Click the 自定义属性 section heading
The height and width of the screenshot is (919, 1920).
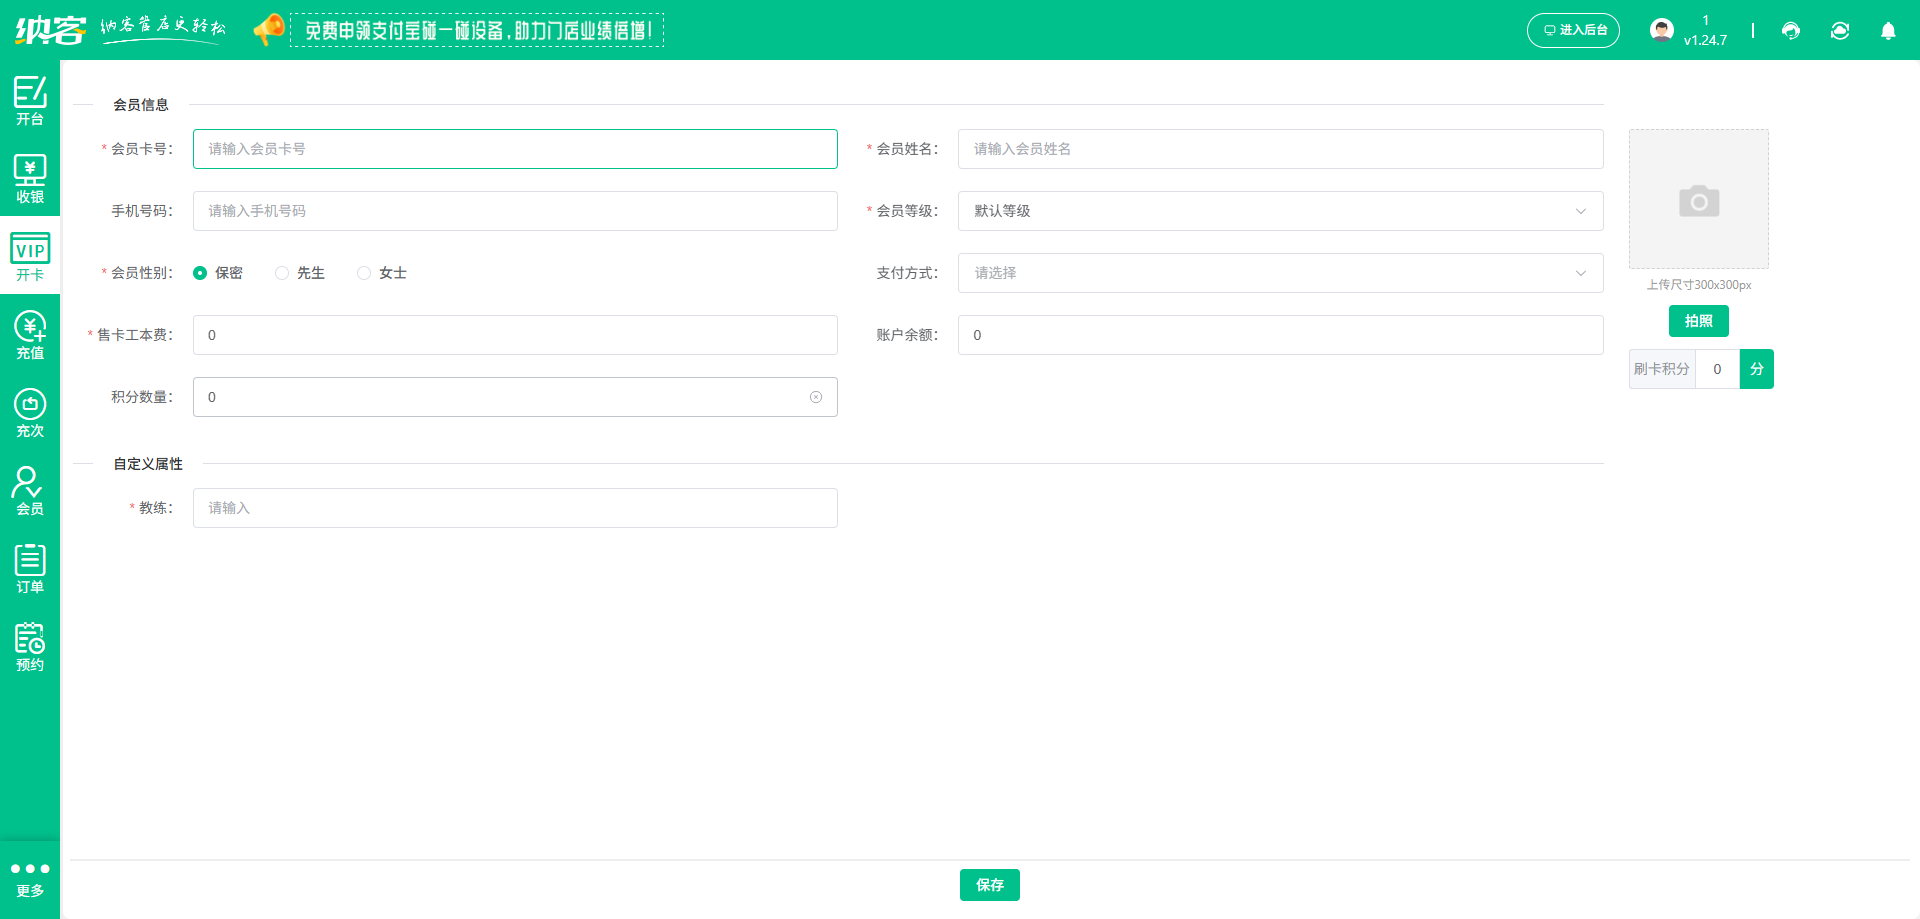pyautogui.click(x=148, y=464)
